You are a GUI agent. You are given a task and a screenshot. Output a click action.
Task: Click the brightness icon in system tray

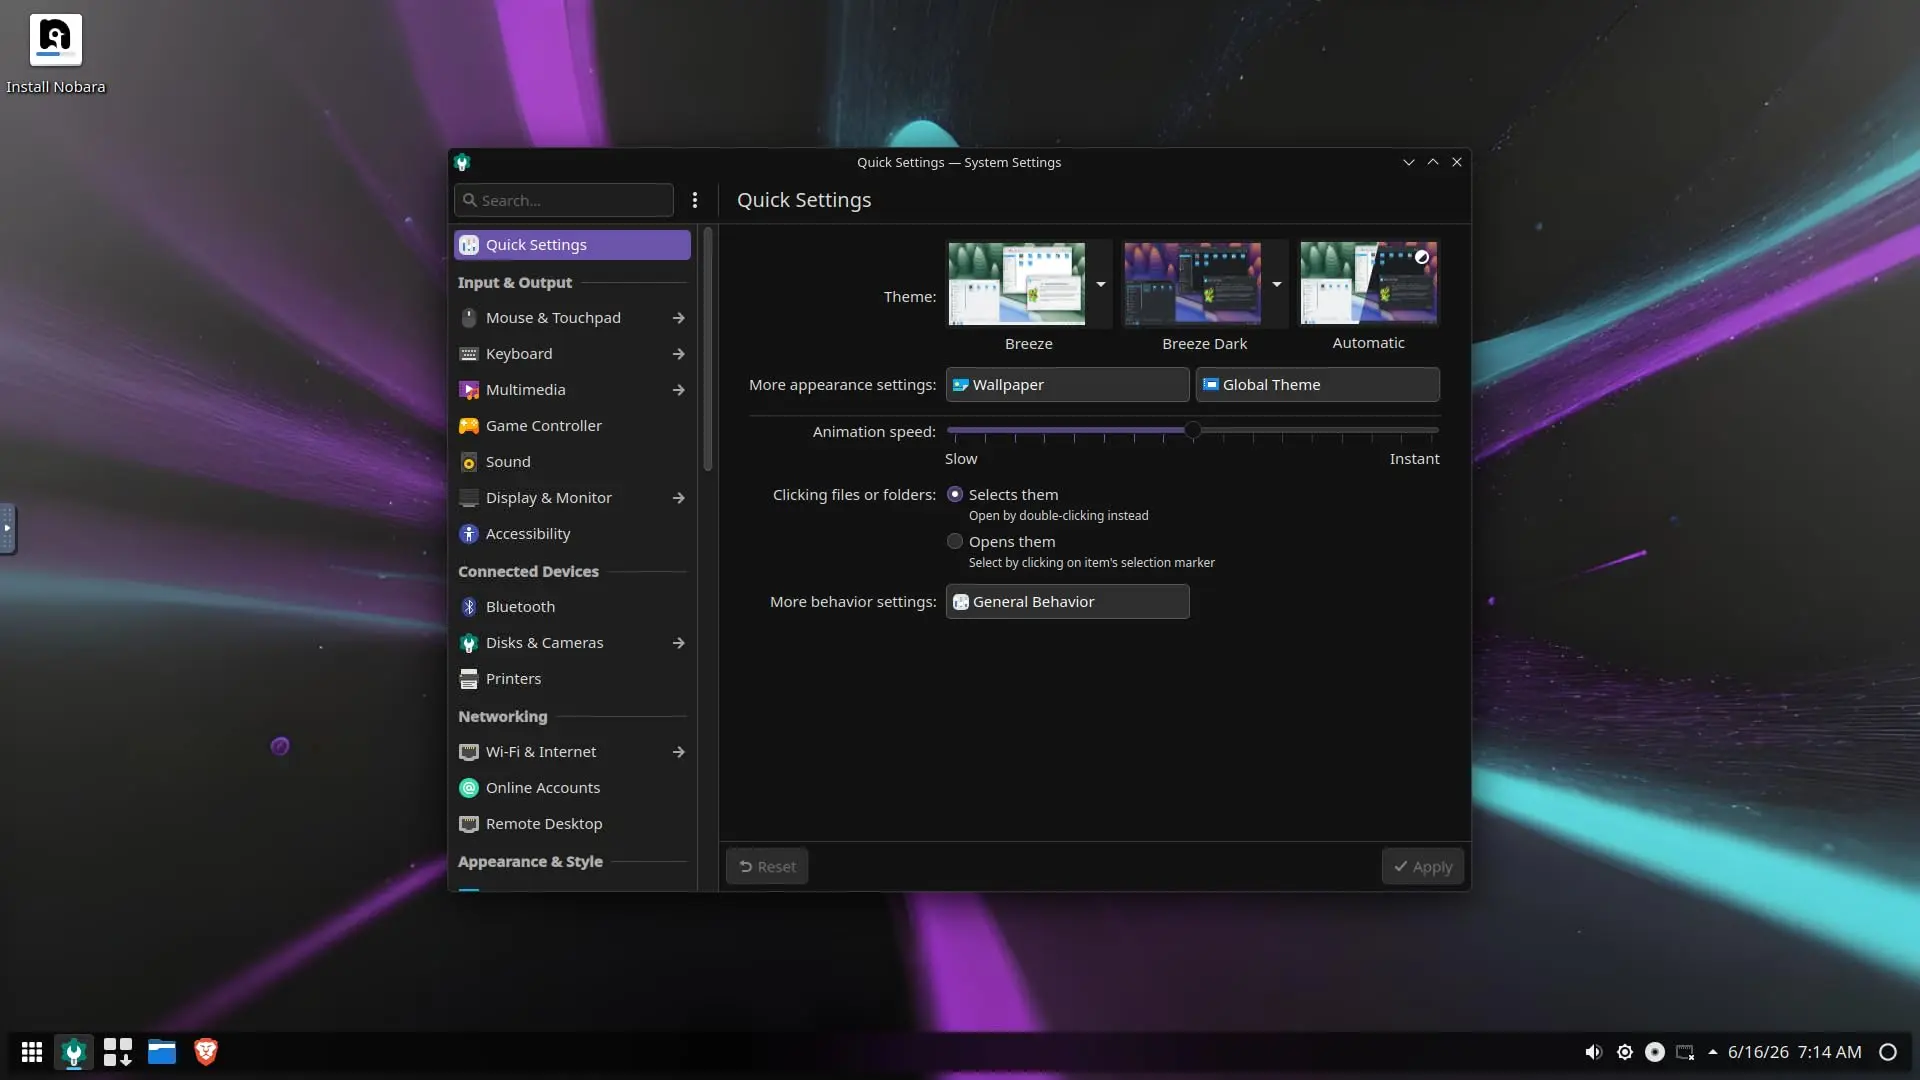click(x=1625, y=1052)
